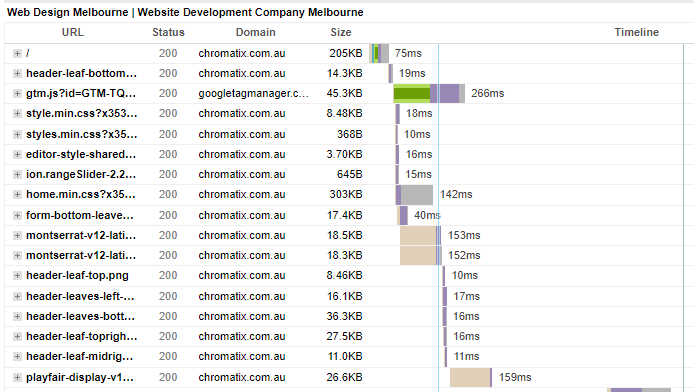Sort by the Domain column header

[x=255, y=32]
